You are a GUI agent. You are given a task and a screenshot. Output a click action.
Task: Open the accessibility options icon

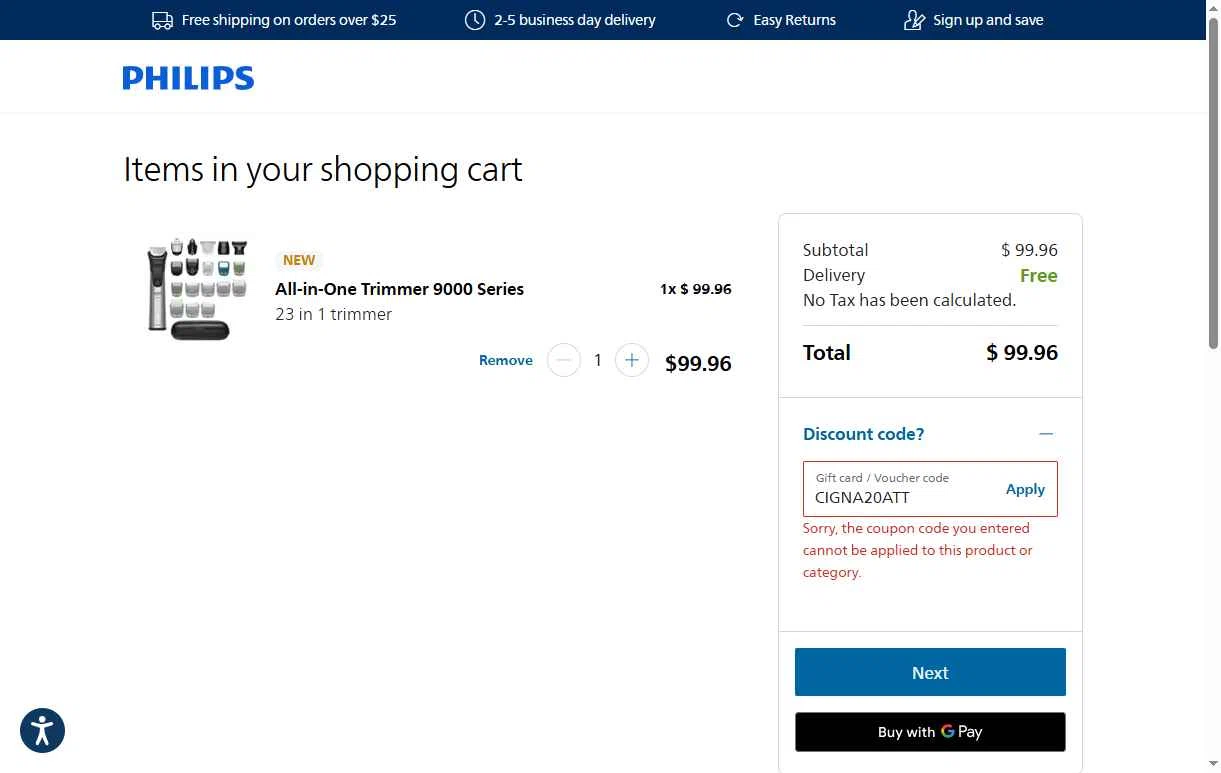pyautogui.click(x=42, y=730)
